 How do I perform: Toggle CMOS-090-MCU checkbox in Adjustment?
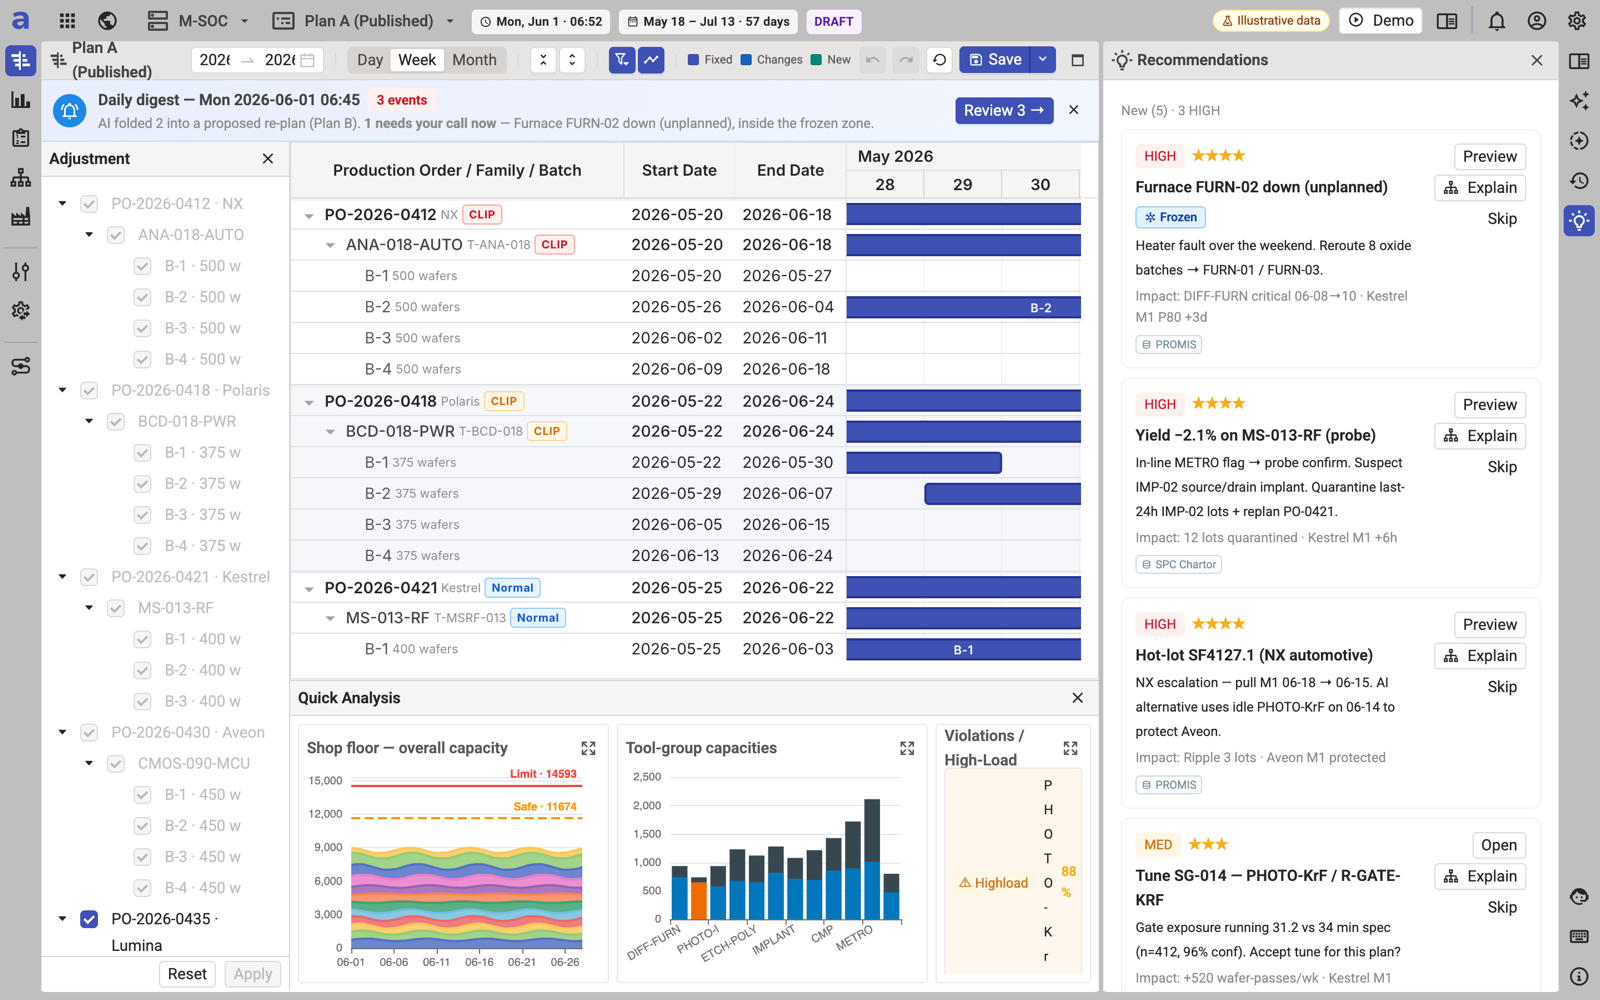pyautogui.click(x=116, y=764)
